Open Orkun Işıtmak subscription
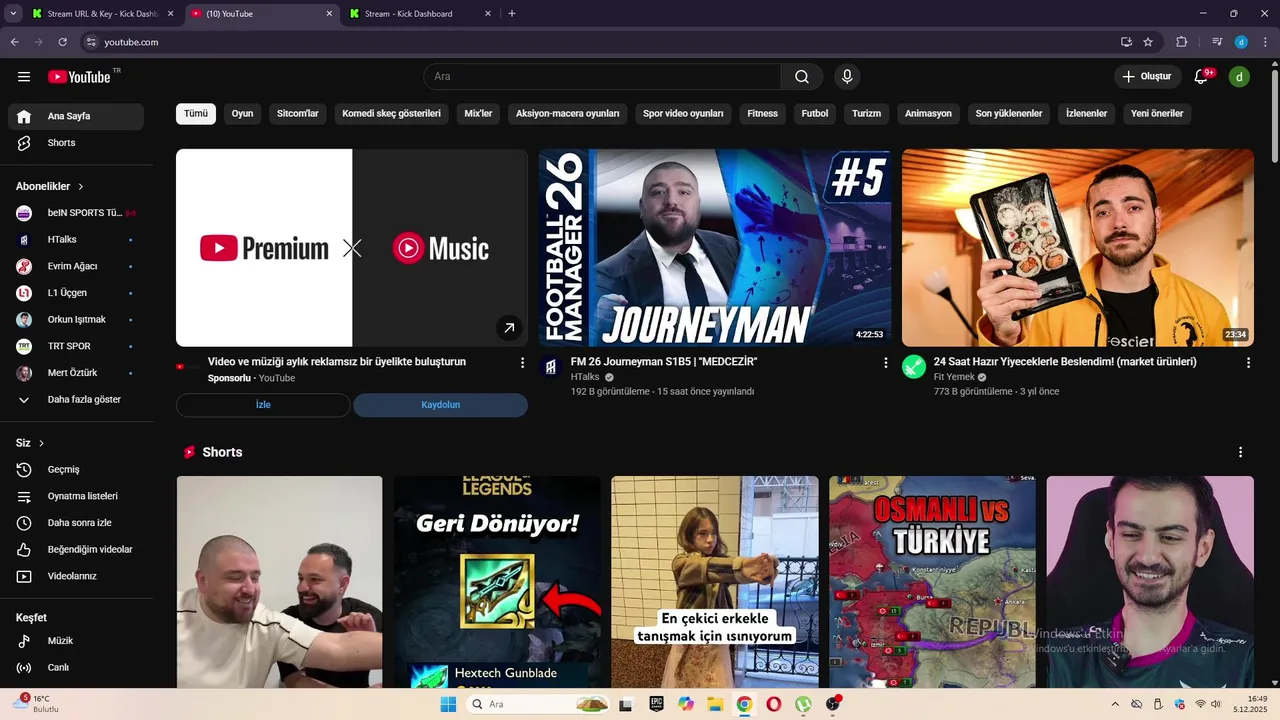1280x720 pixels. [76, 320]
